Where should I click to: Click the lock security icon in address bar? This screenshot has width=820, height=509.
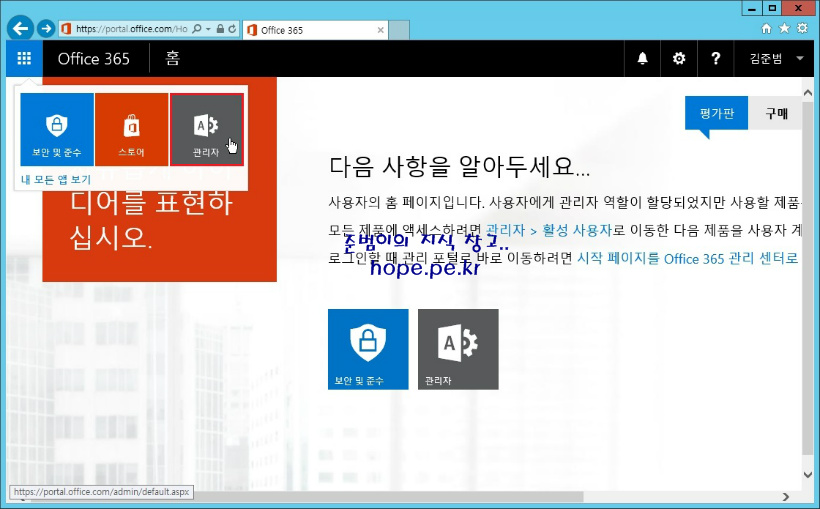coord(220,29)
